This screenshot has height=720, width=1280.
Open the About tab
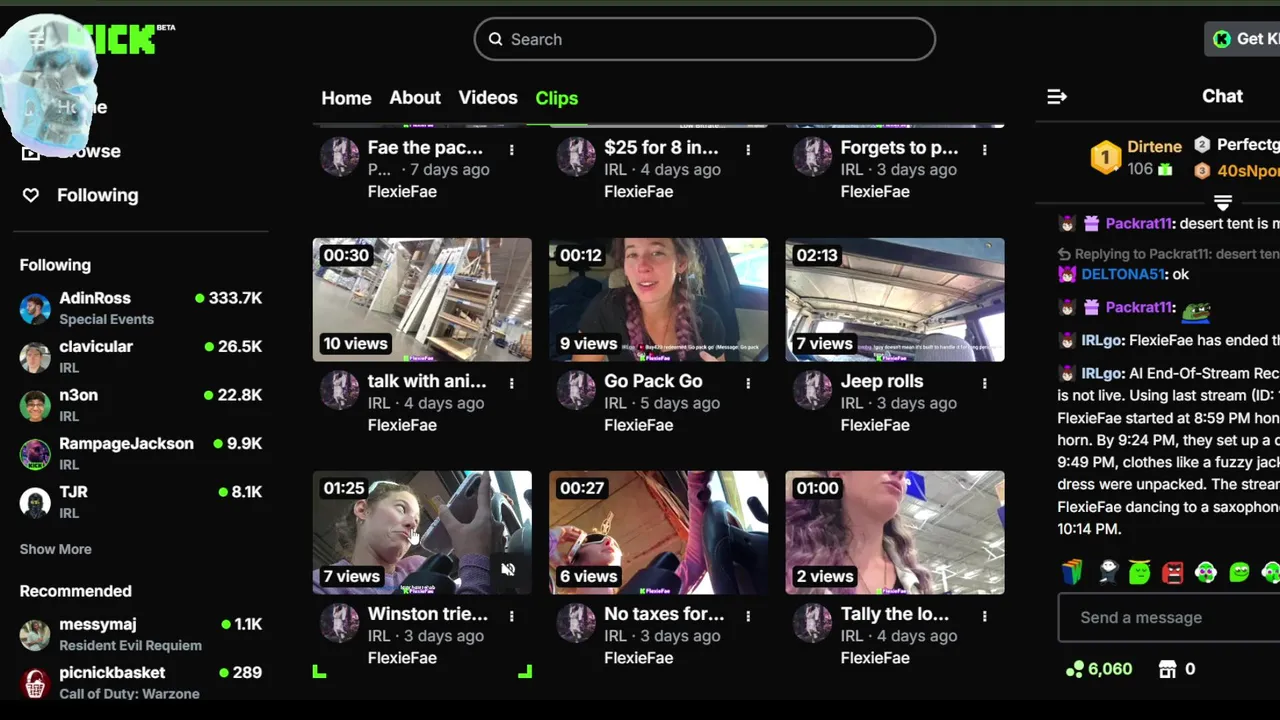[415, 98]
